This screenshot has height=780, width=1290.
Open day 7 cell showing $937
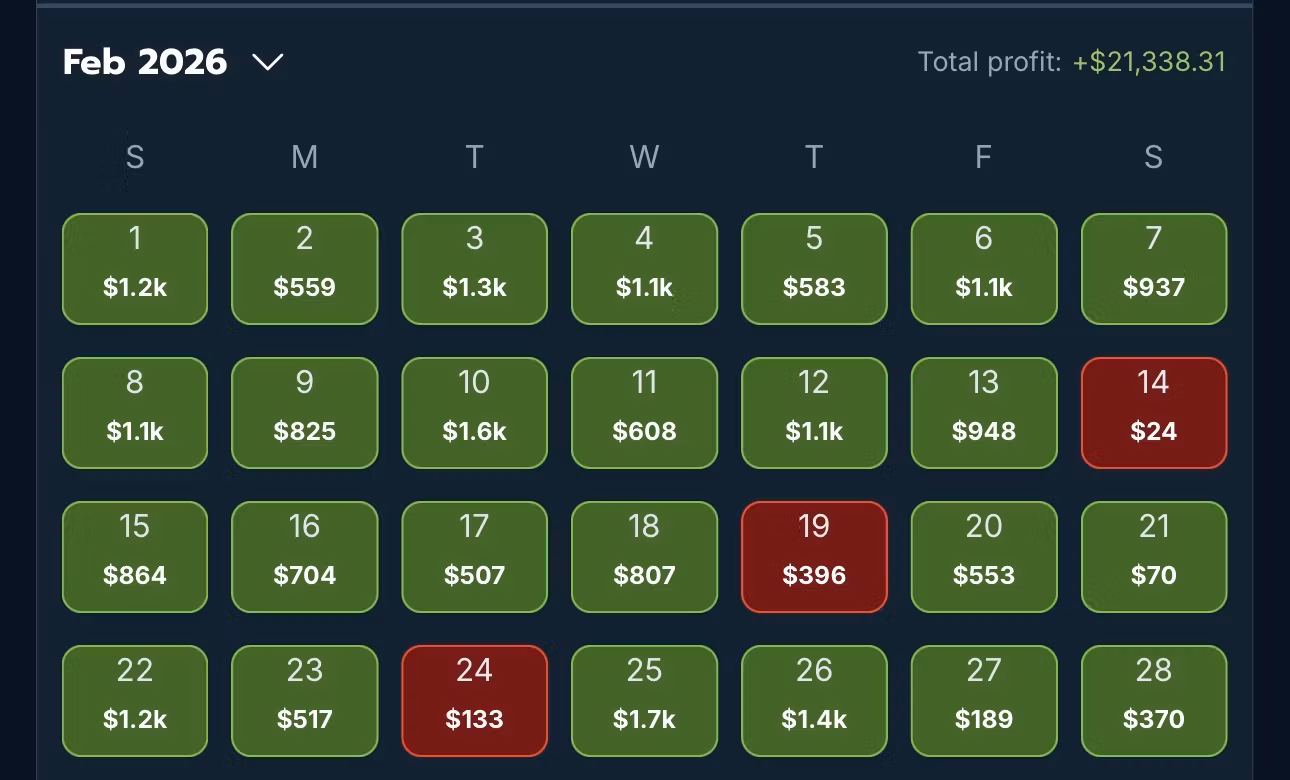(1154, 269)
